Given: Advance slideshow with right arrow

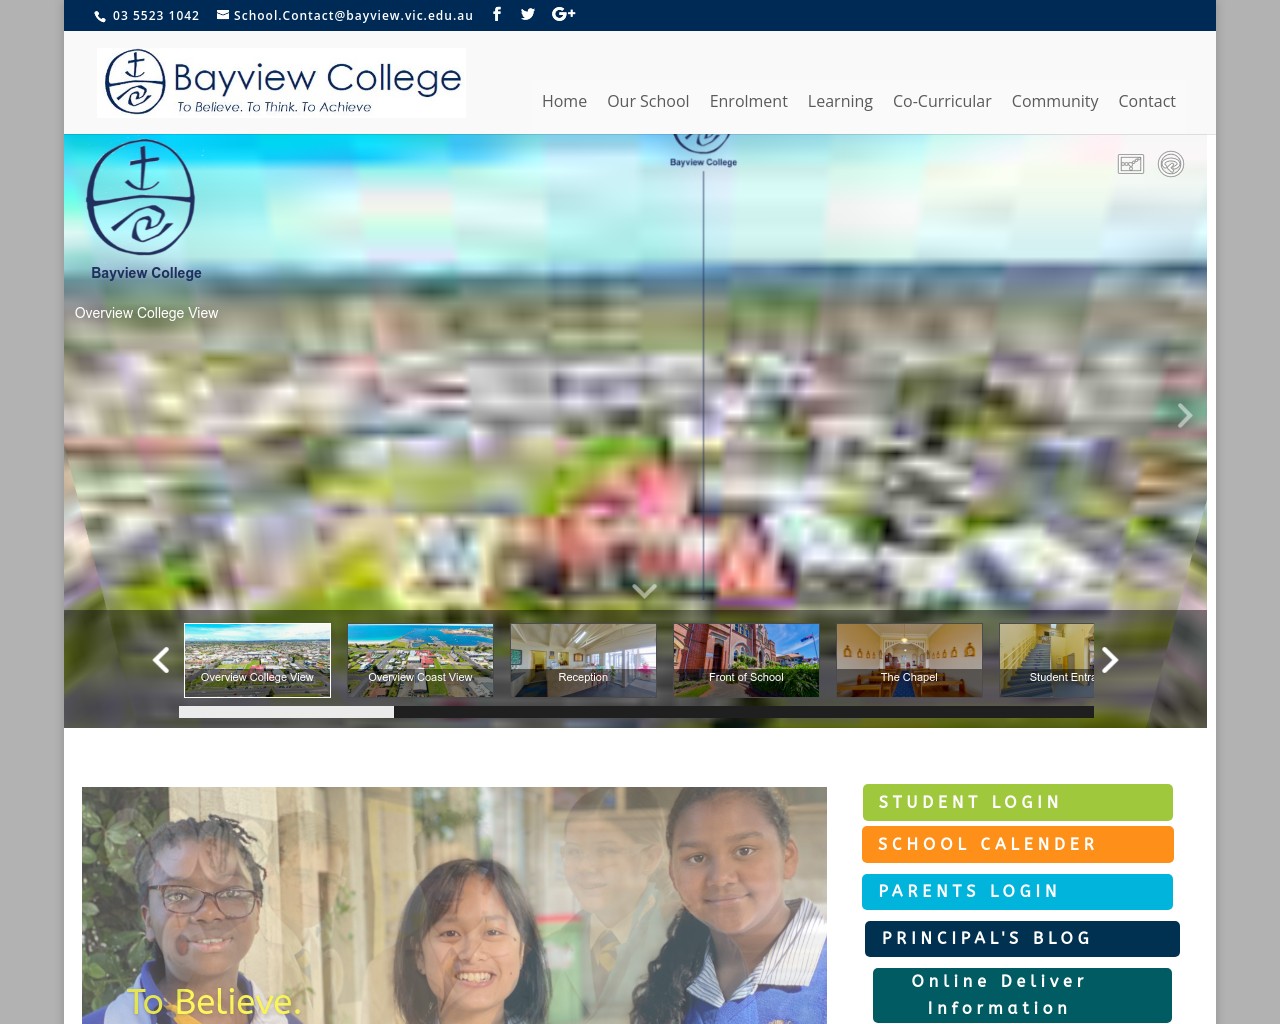Looking at the screenshot, I should tap(1184, 415).
